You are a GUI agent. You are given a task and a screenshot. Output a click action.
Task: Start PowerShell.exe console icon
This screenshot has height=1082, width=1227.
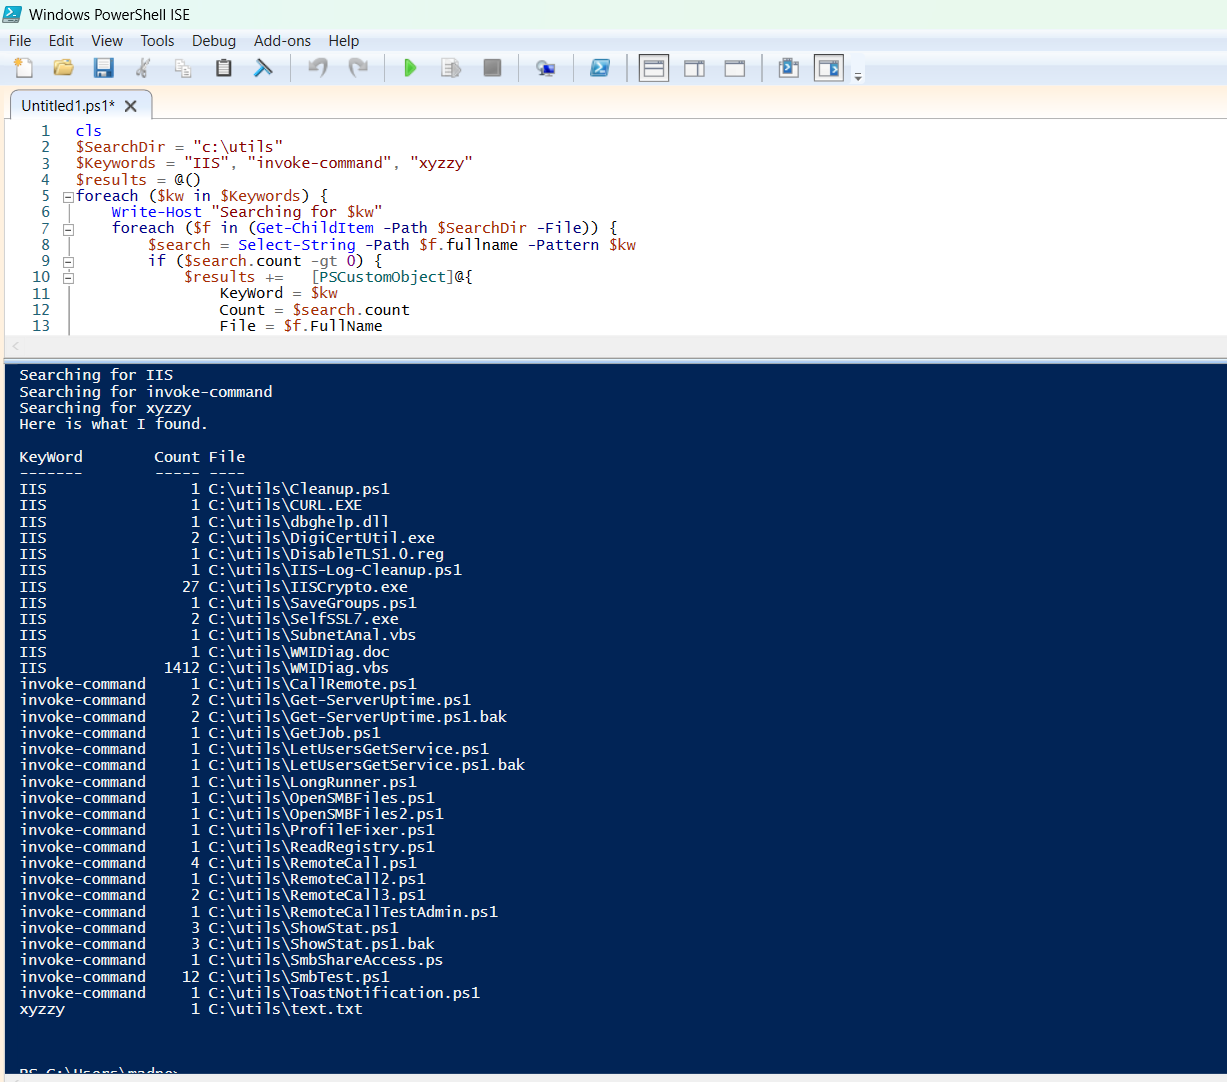tap(600, 68)
